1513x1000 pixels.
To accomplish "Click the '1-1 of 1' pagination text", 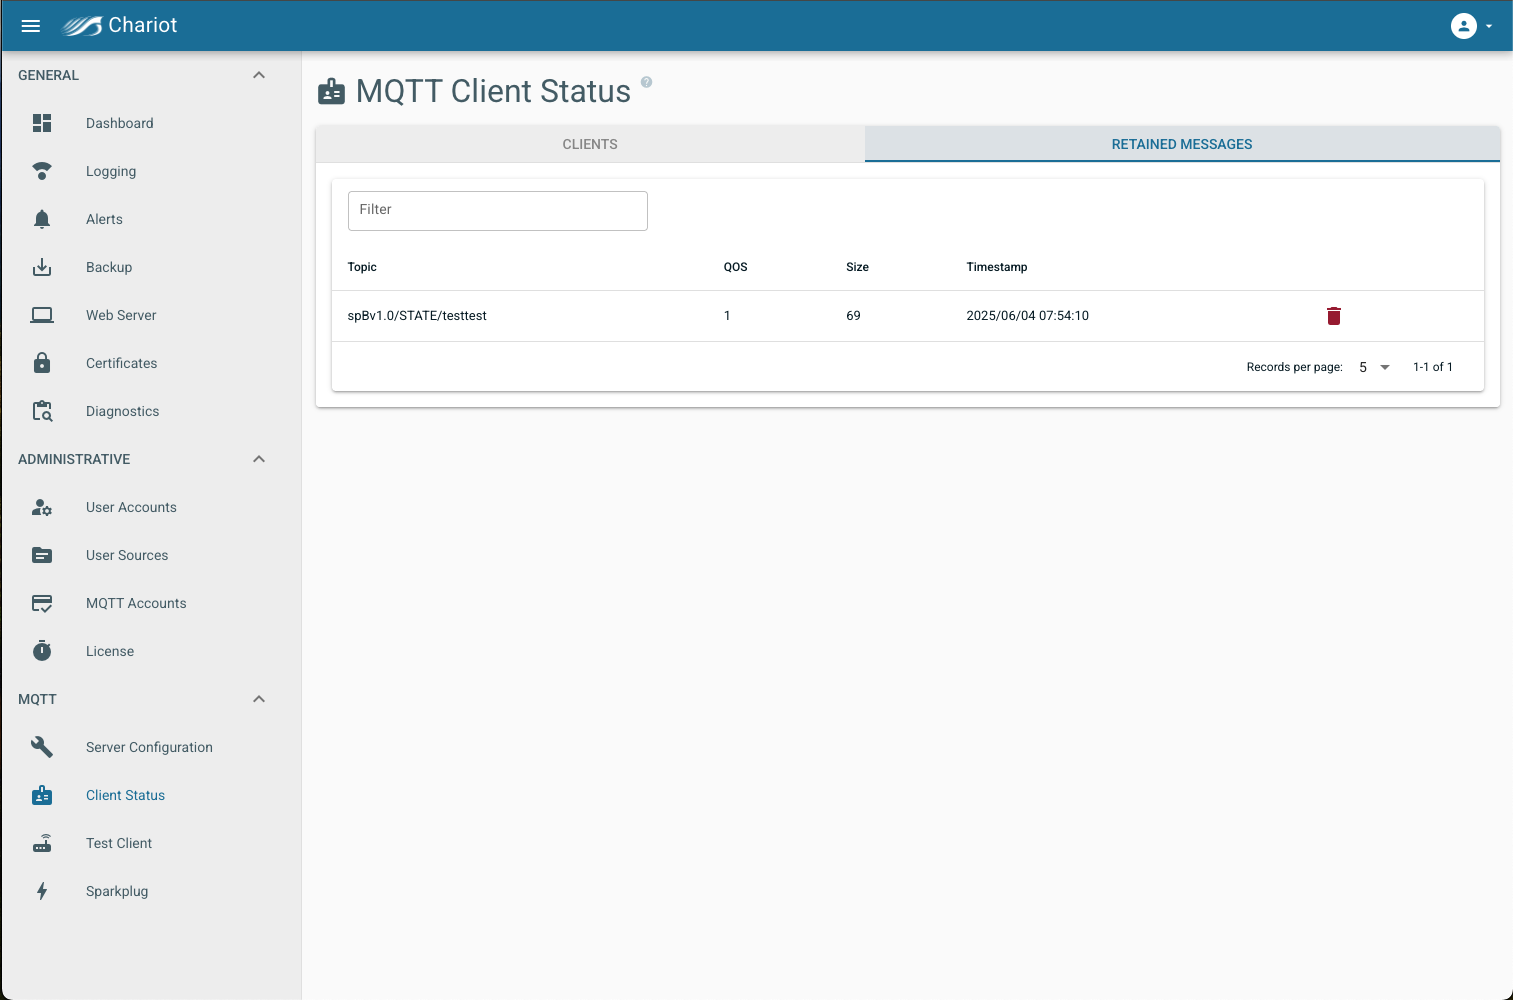I will pyautogui.click(x=1432, y=367).
